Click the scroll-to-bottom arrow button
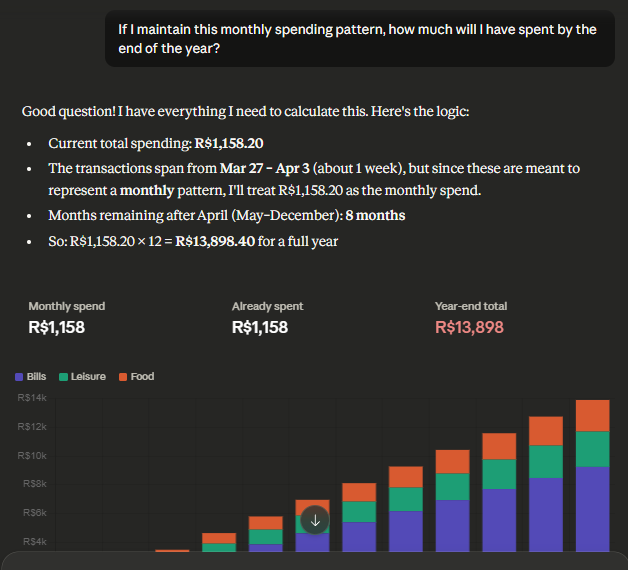Viewport: 628px width, 570px height. (315, 520)
